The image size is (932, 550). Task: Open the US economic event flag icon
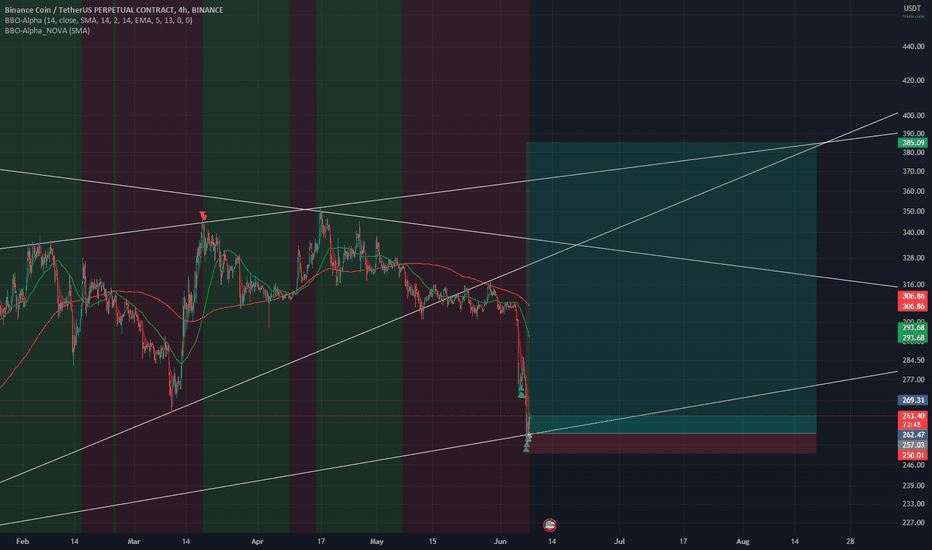pos(549,524)
